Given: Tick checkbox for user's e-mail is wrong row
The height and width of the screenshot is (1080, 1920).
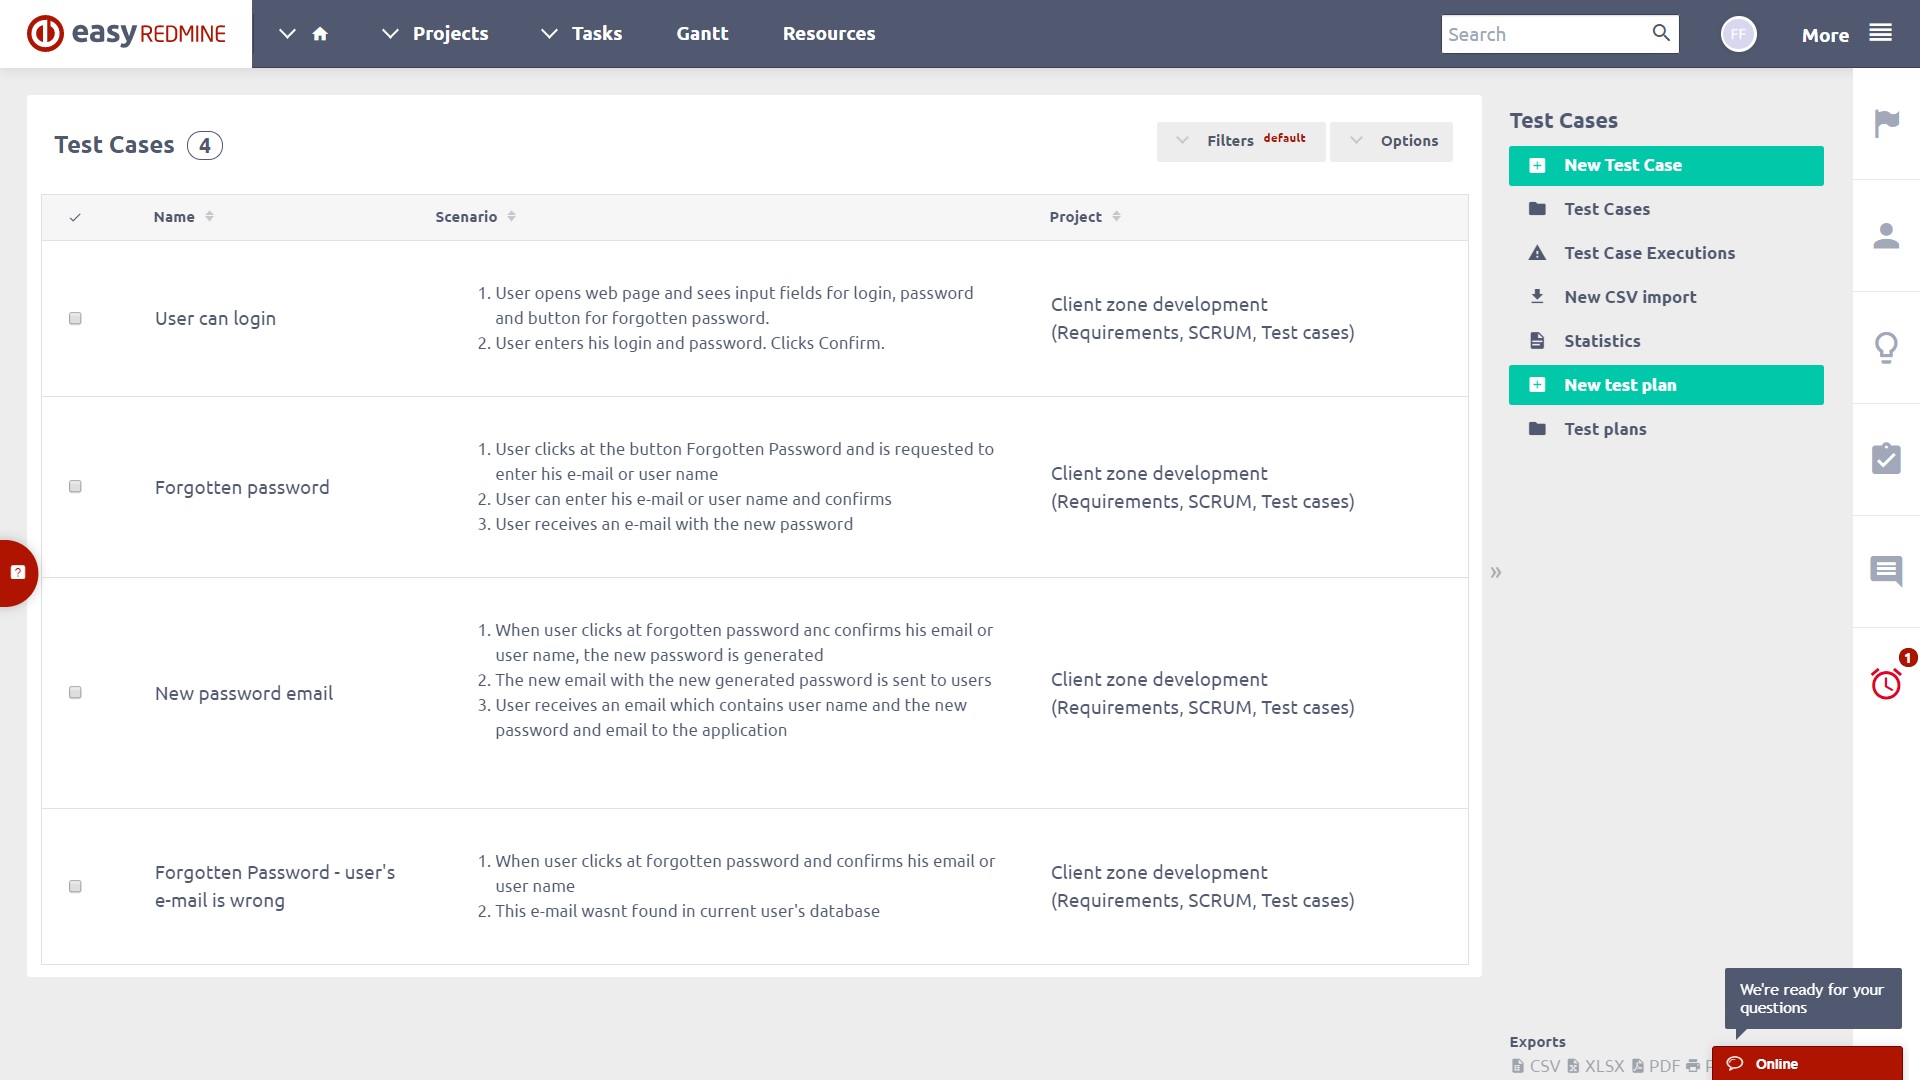Looking at the screenshot, I should point(75,887).
